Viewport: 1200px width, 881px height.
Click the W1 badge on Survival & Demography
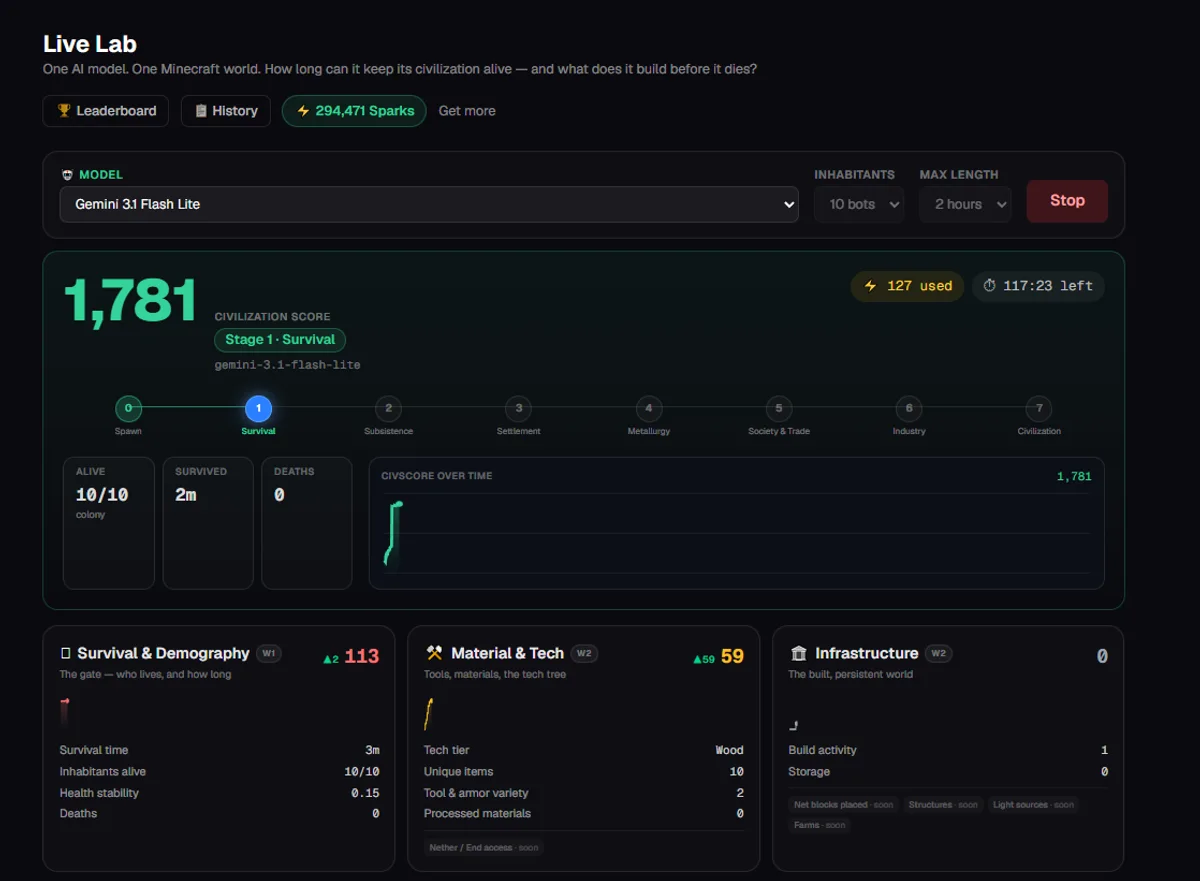click(x=269, y=653)
